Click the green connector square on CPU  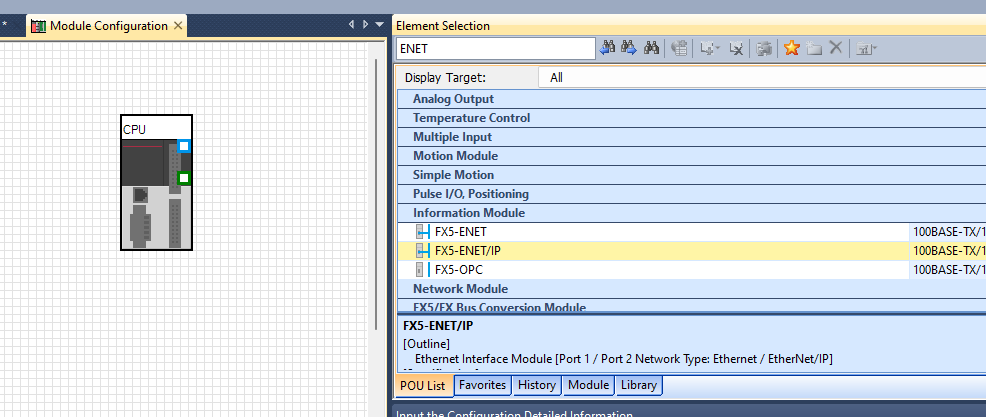(x=184, y=179)
